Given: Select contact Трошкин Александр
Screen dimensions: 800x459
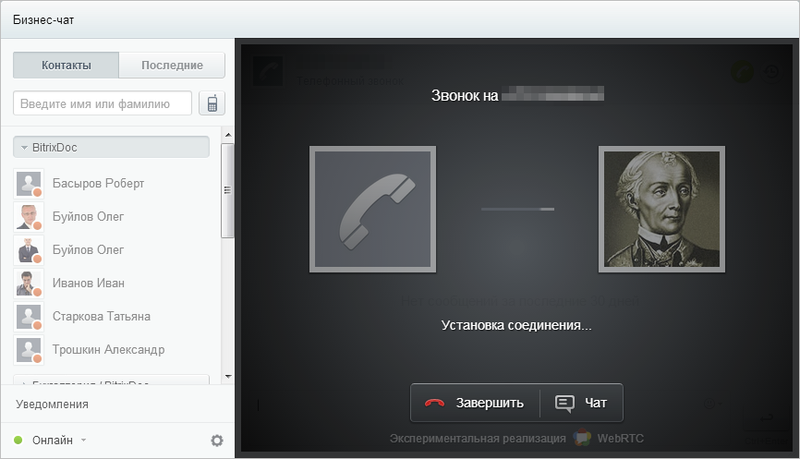Looking at the screenshot, I should point(111,350).
